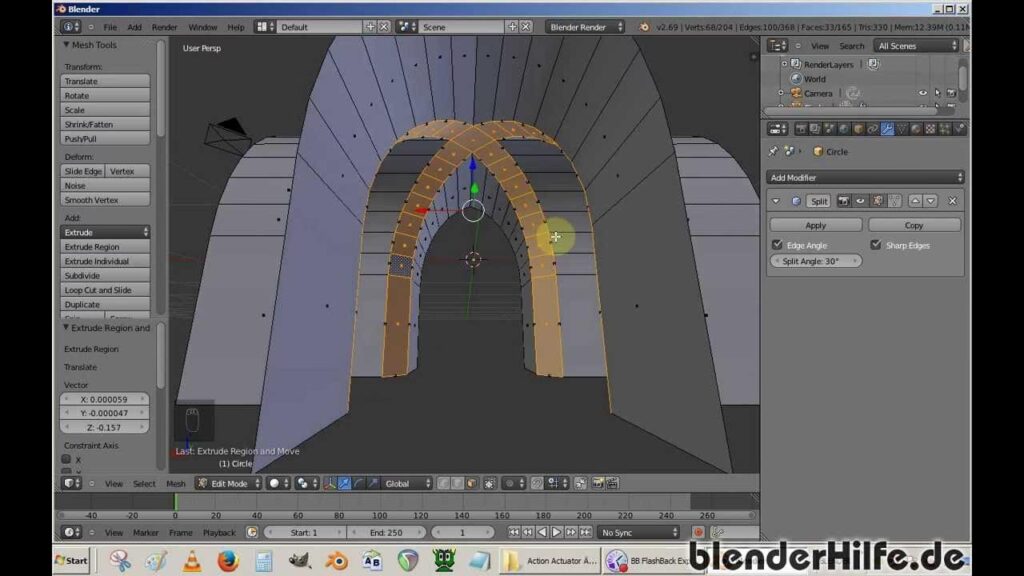1024x576 pixels.
Task: Click the modifier's render visibility camera icon
Action: tap(843, 201)
